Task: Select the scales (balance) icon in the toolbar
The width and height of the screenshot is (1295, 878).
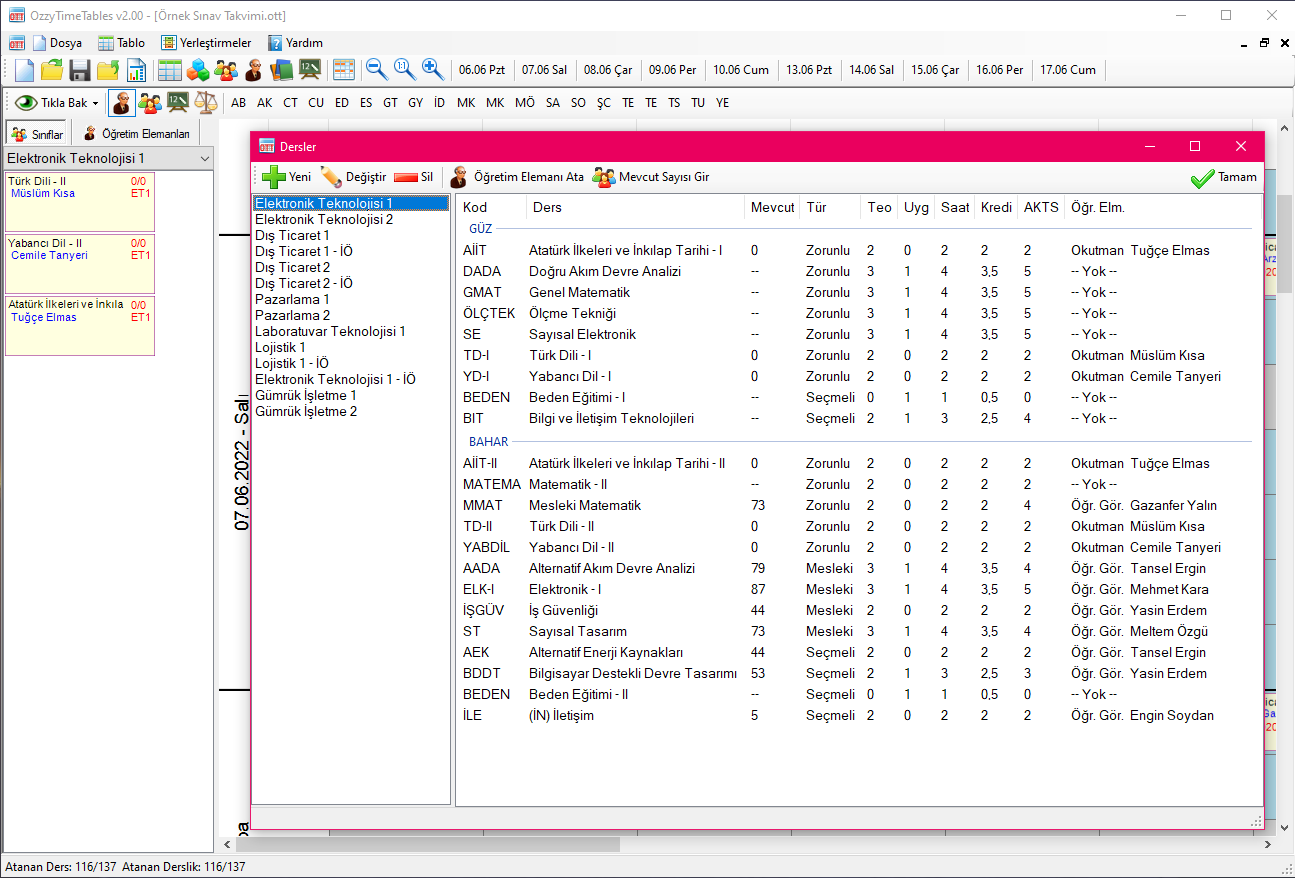Action: (x=209, y=102)
